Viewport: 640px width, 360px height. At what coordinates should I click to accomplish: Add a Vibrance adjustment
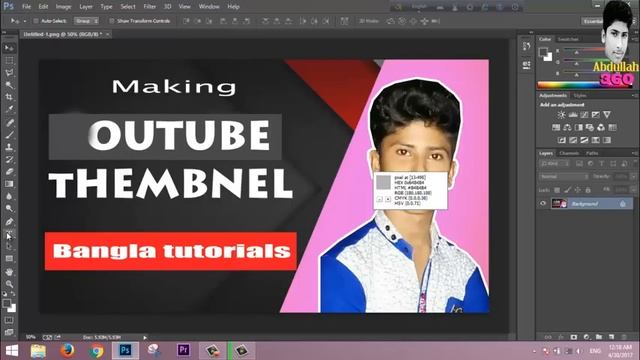[x=607, y=115]
